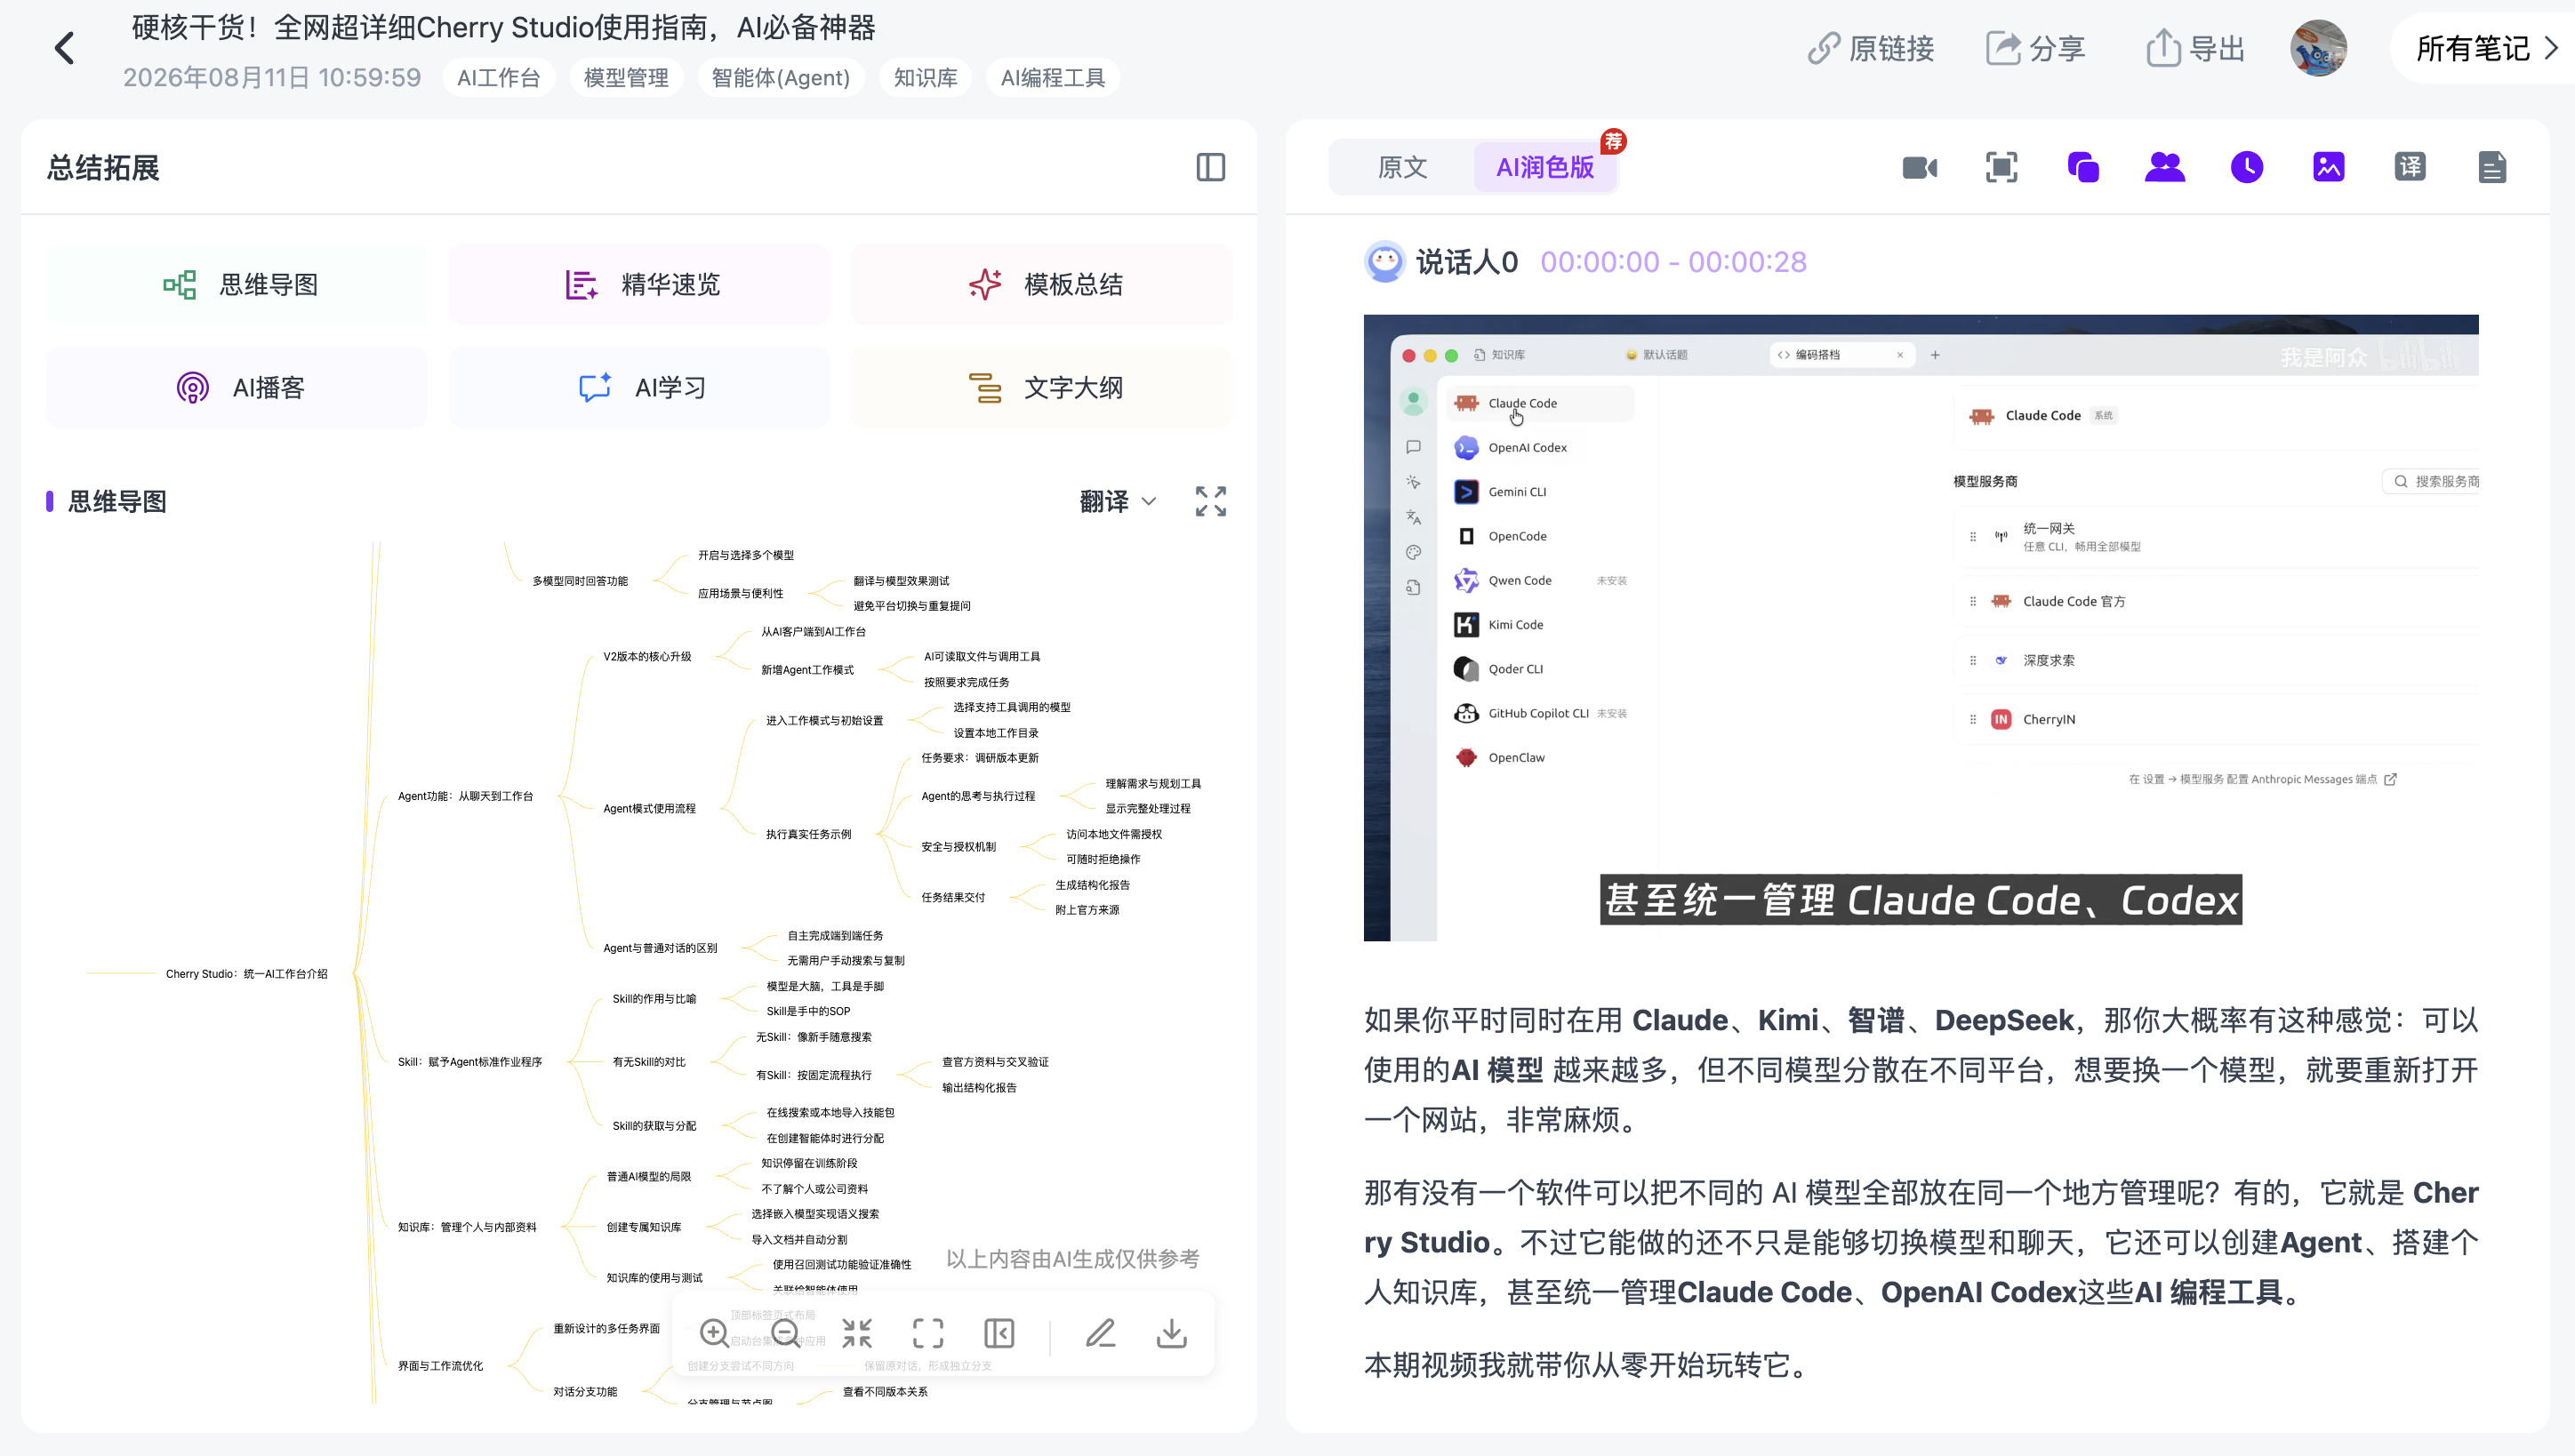Select the 知识库：管理个人与内部资料 node
The image size is (2575, 1456).
(x=467, y=1228)
